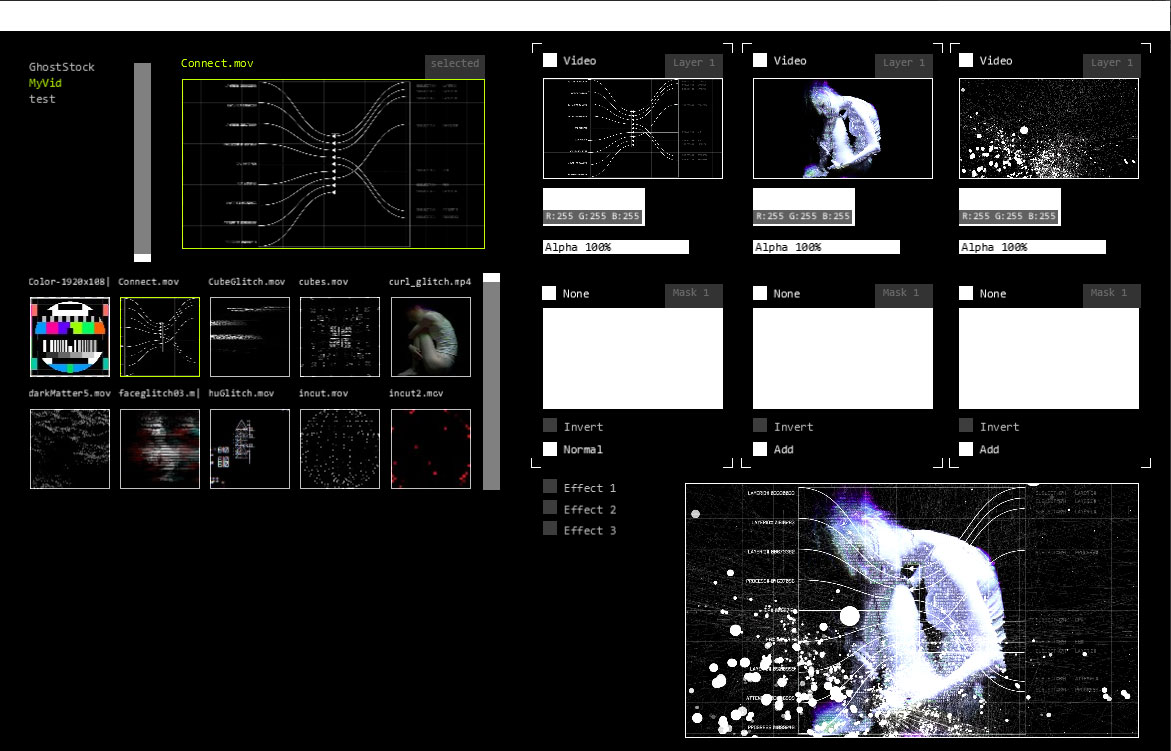Enable the Effect 3 checkbox
The width and height of the screenshot is (1171, 751).
(x=550, y=529)
